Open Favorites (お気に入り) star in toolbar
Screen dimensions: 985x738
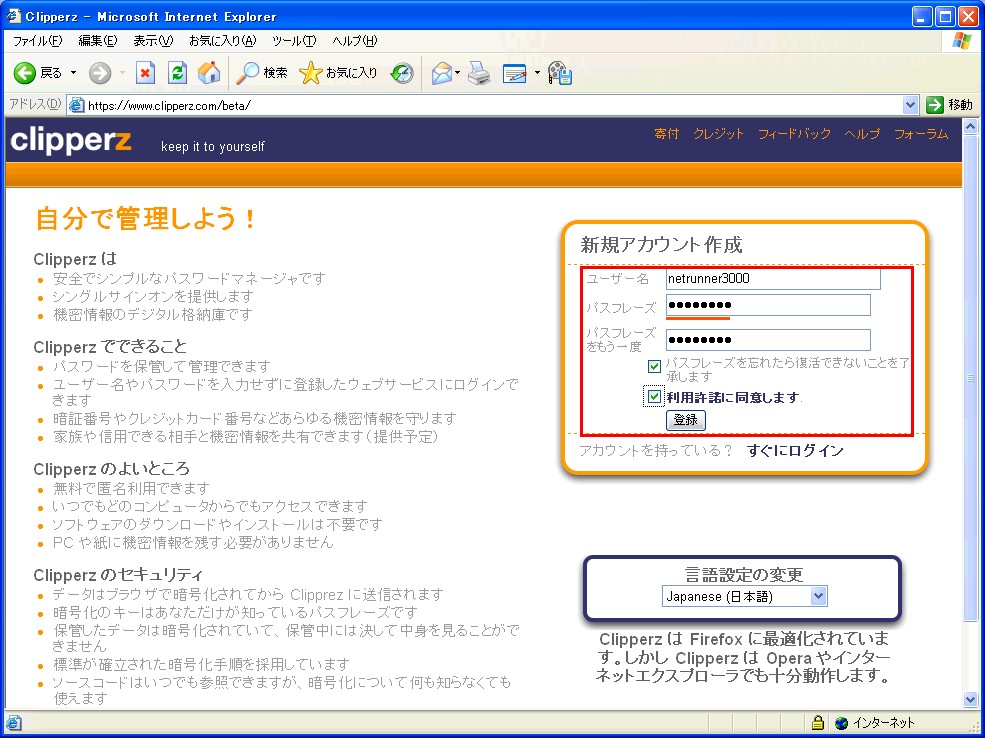310,73
